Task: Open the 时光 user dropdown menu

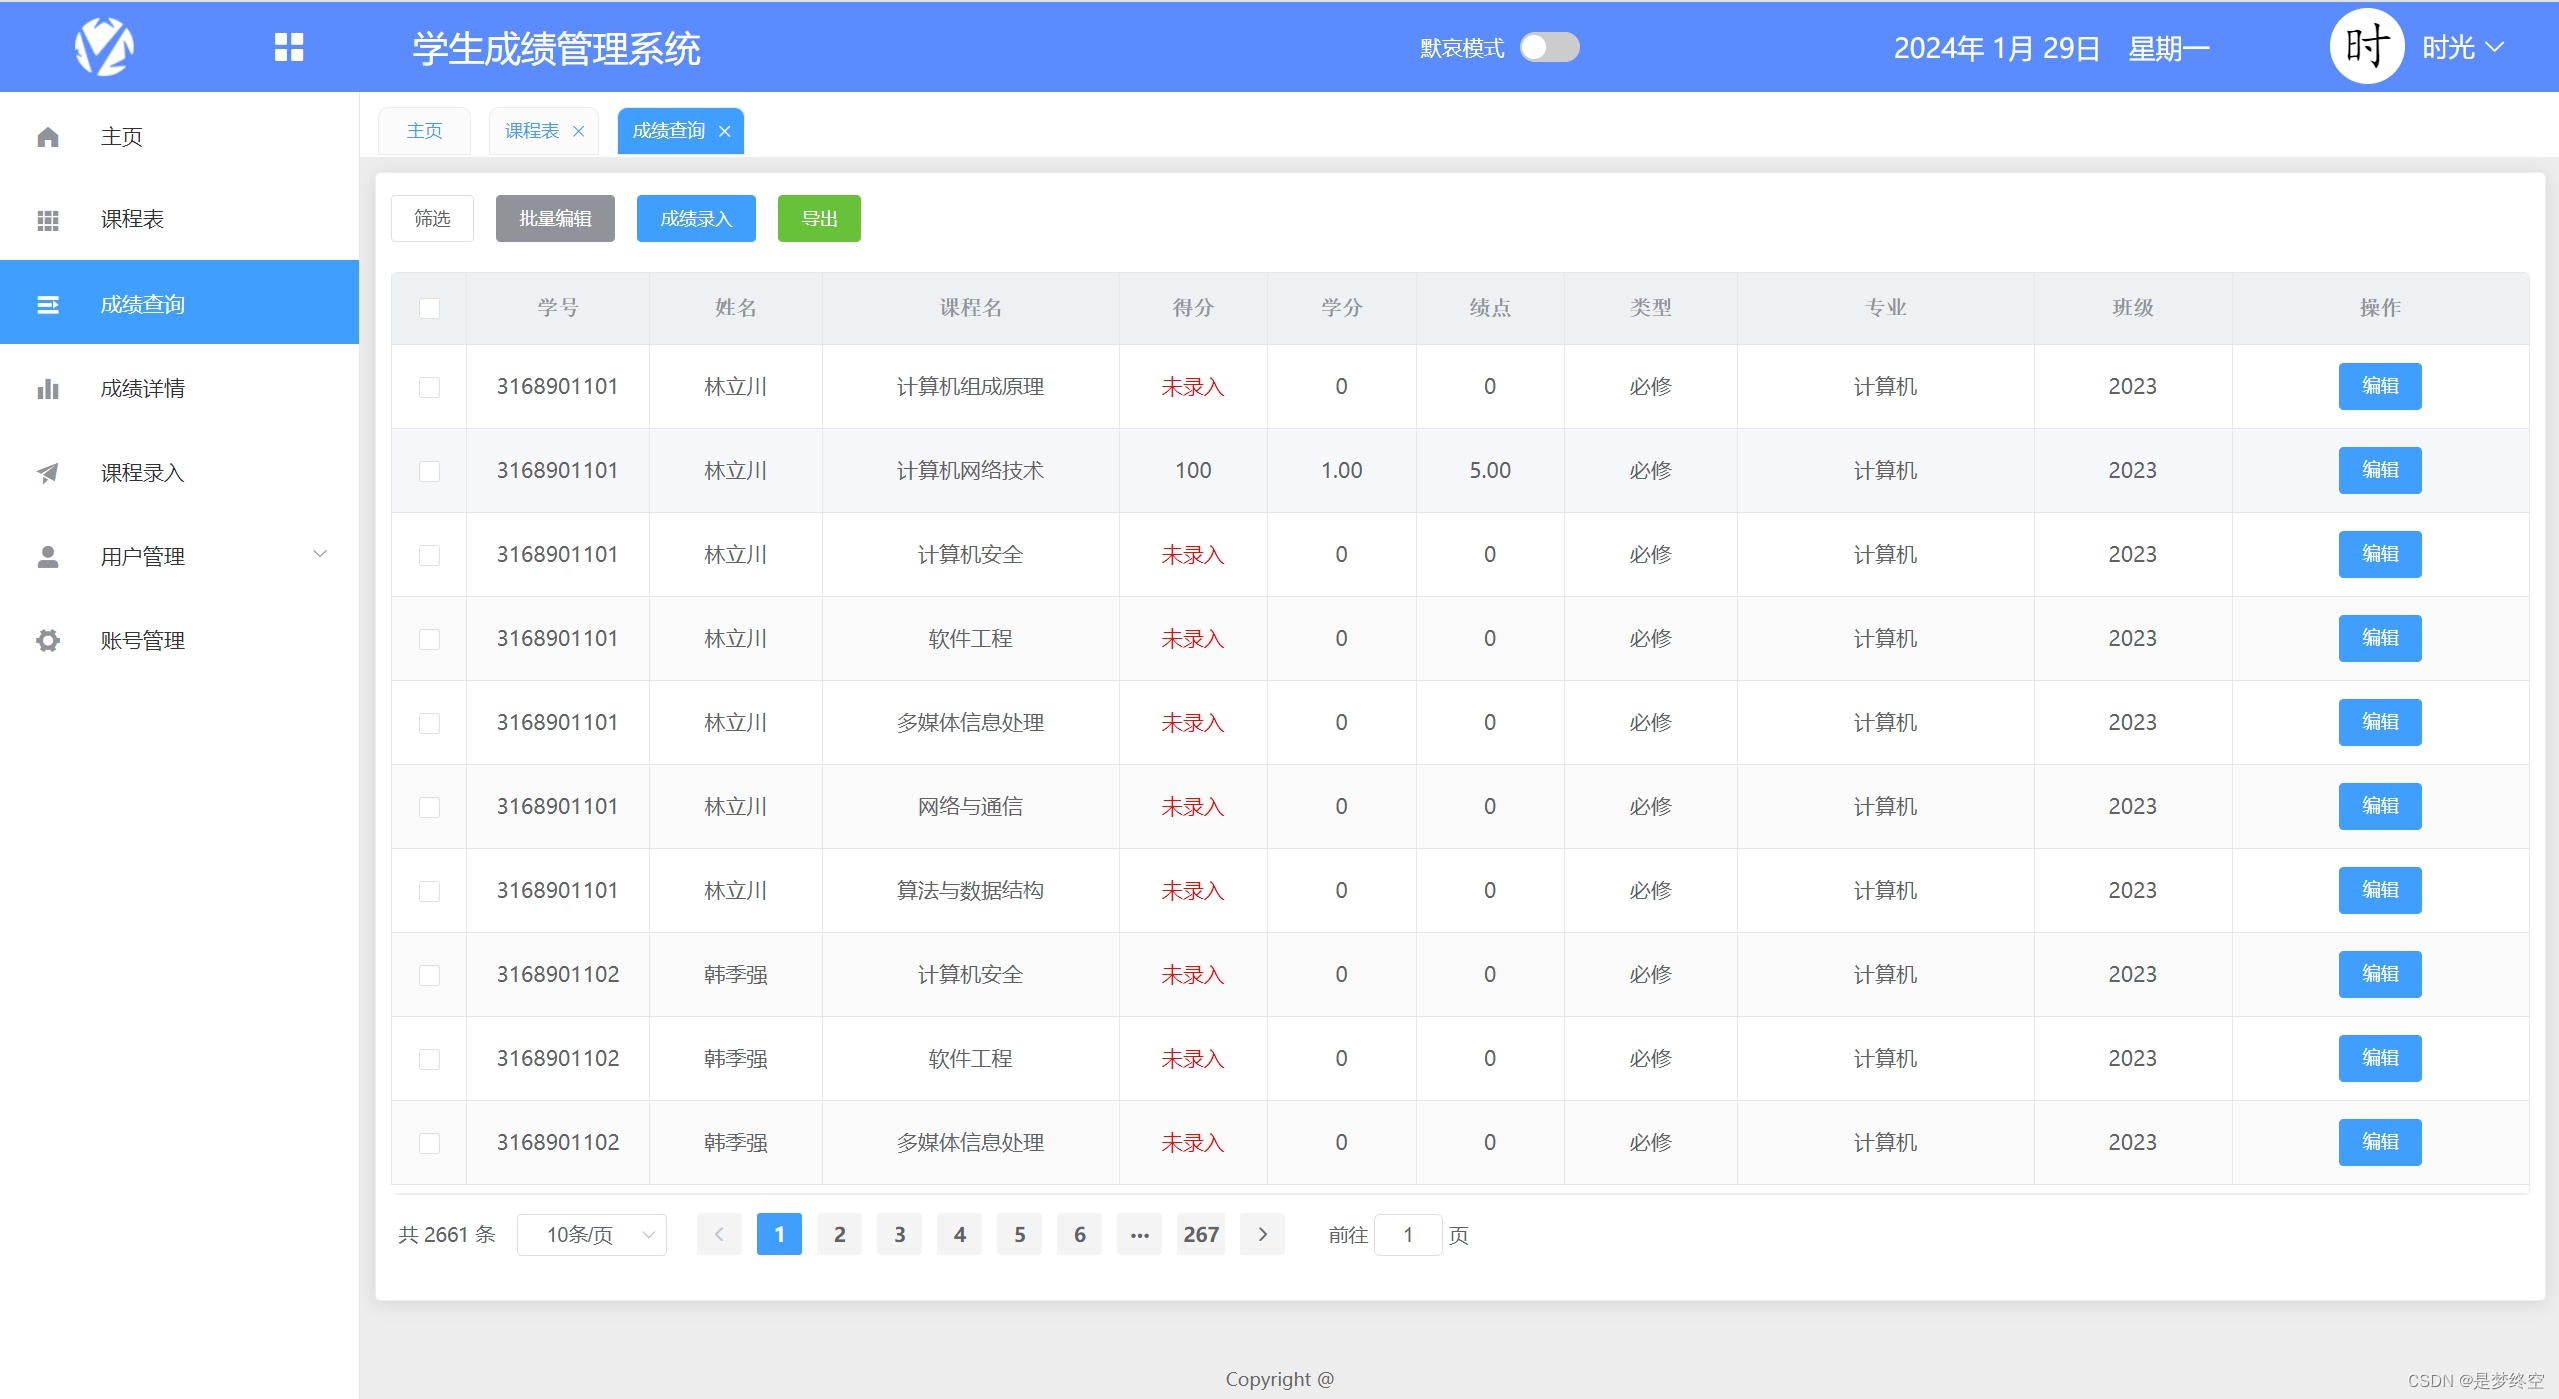Action: click(2462, 47)
